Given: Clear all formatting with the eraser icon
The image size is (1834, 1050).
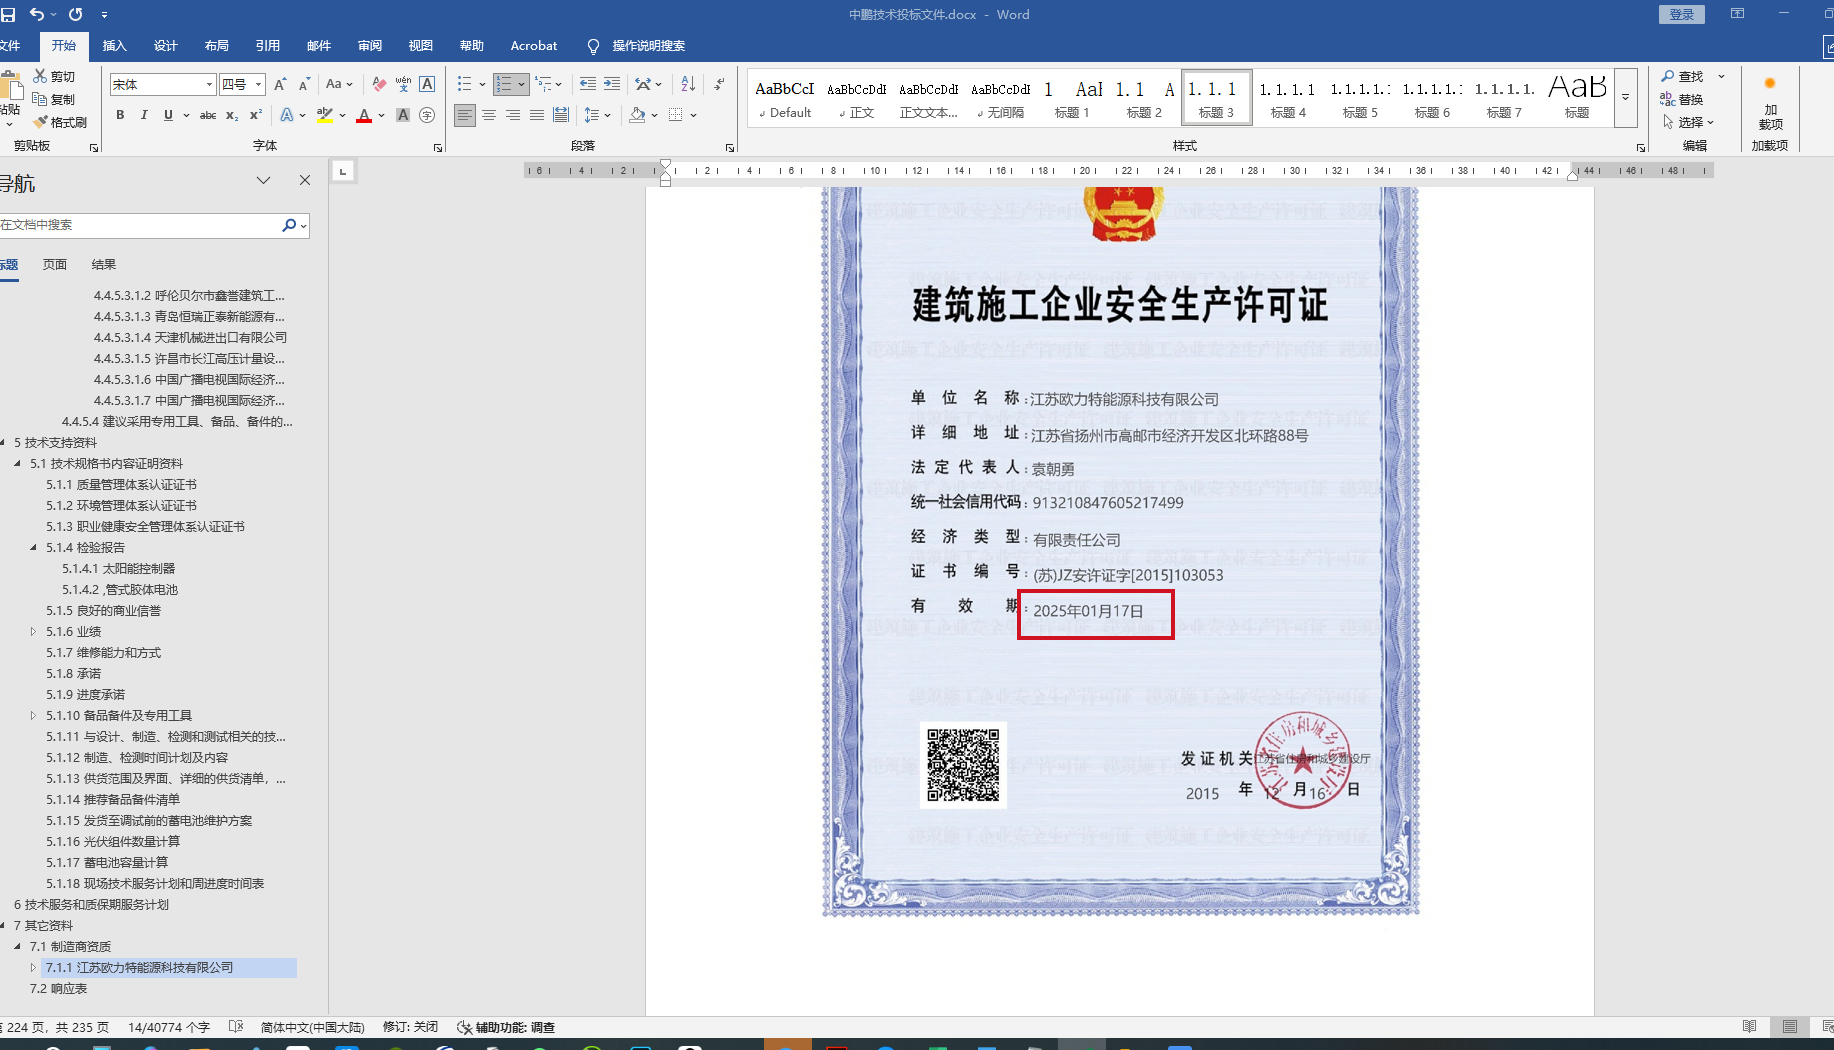Looking at the screenshot, I should tap(379, 84).
